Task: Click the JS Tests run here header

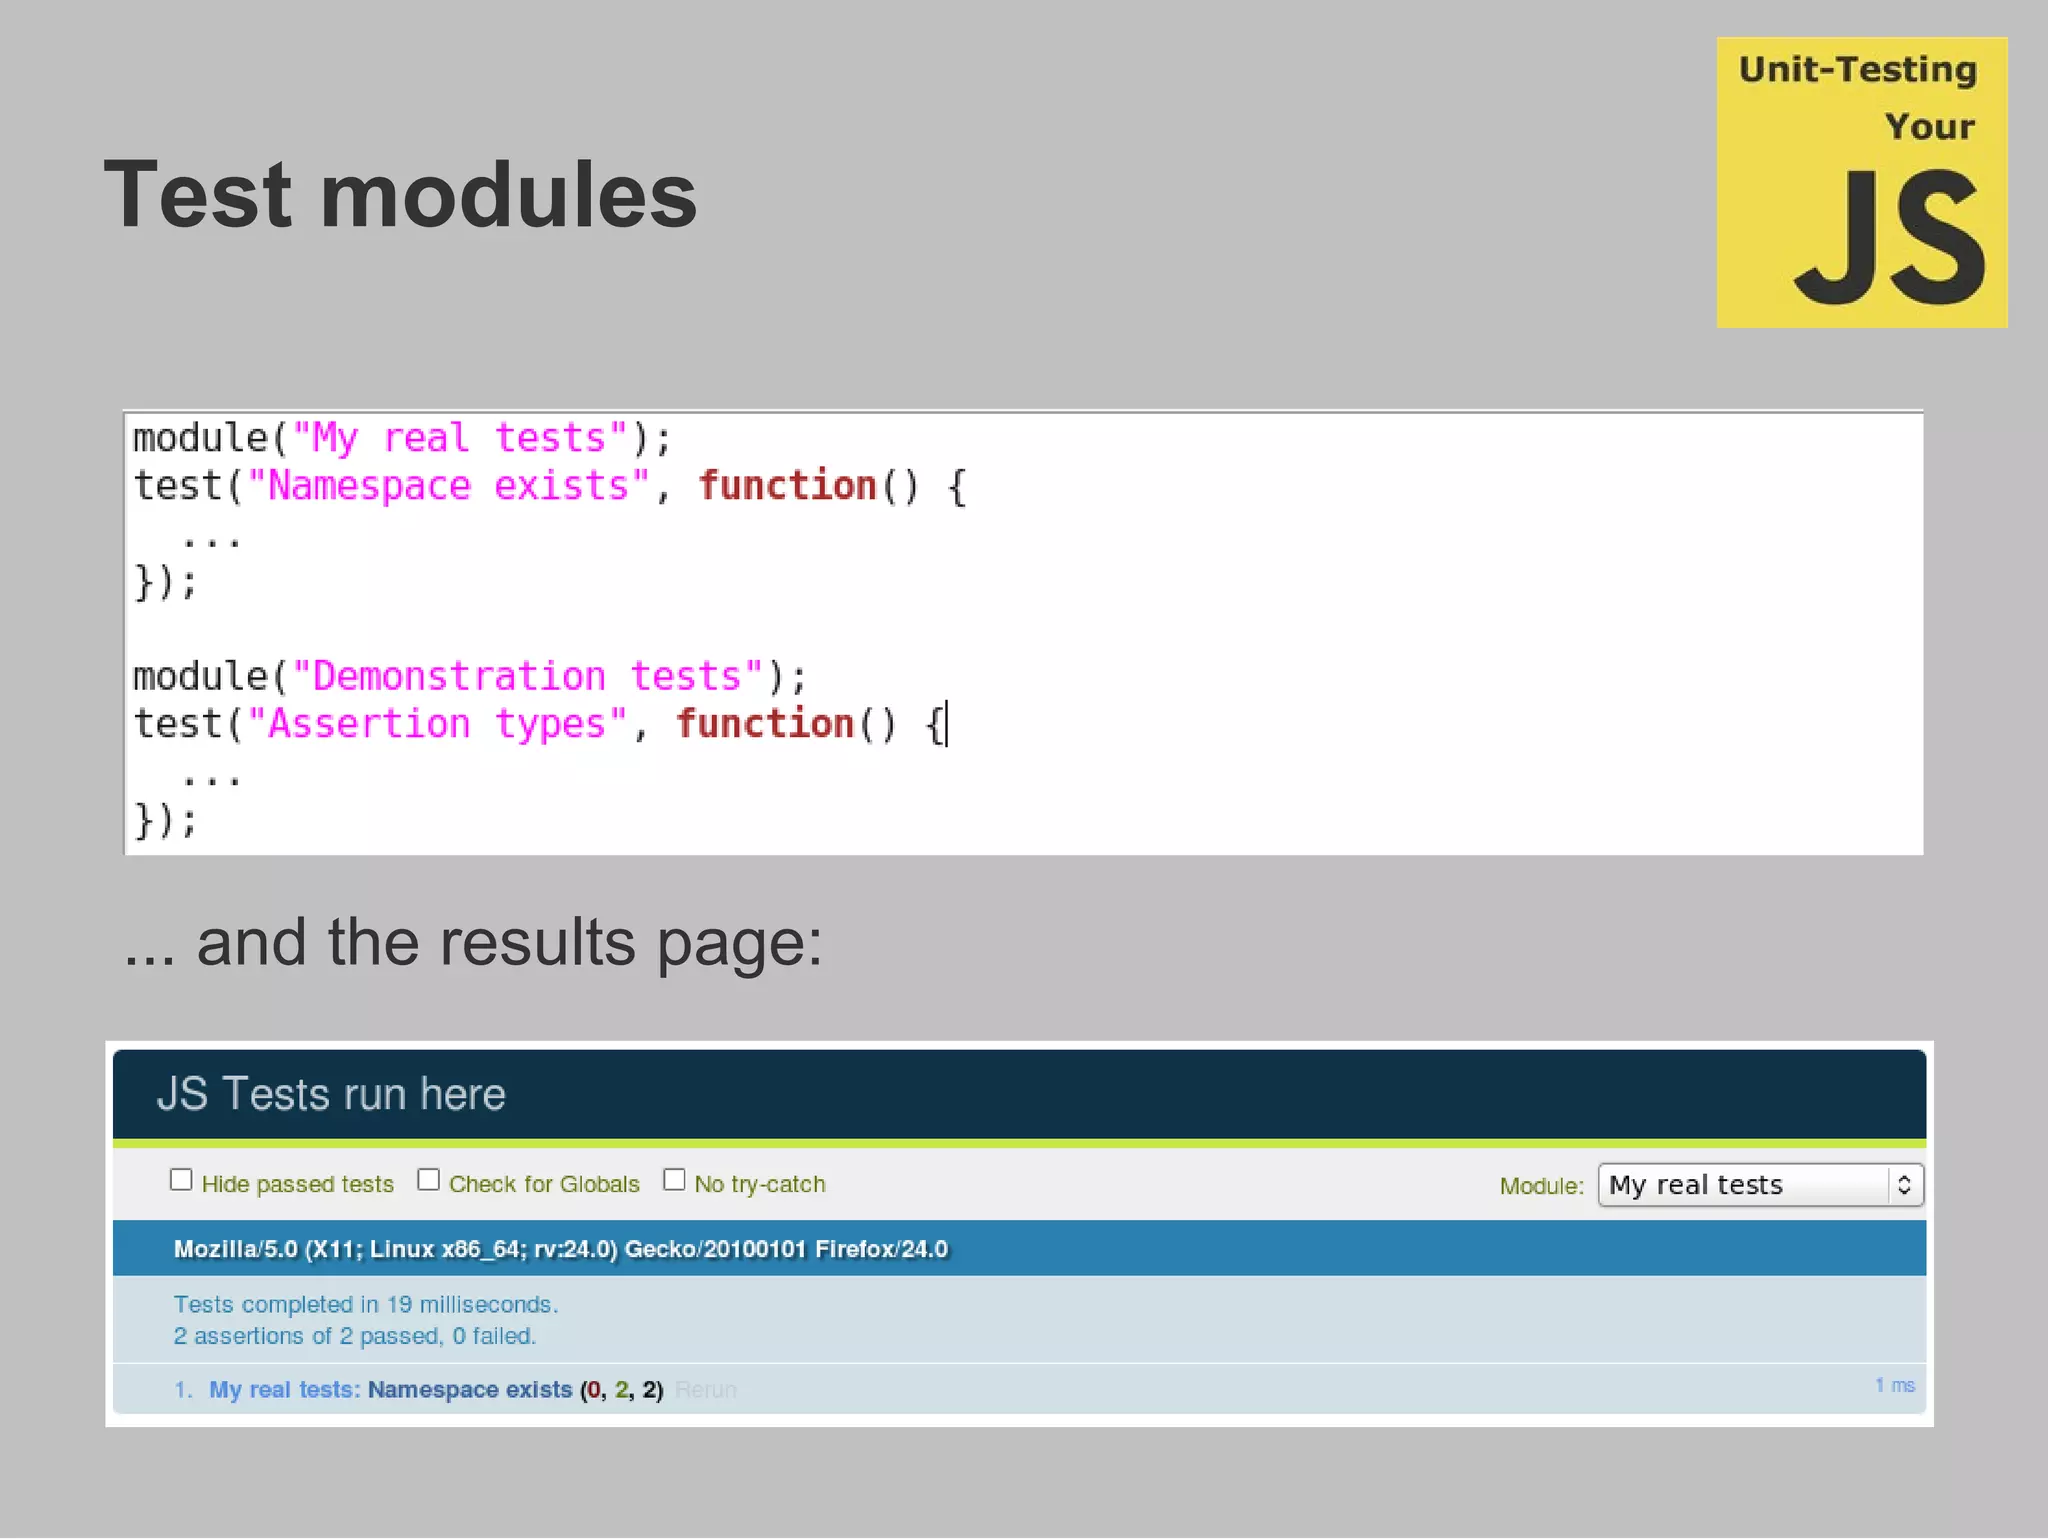Action: [x=331, y=1094]
